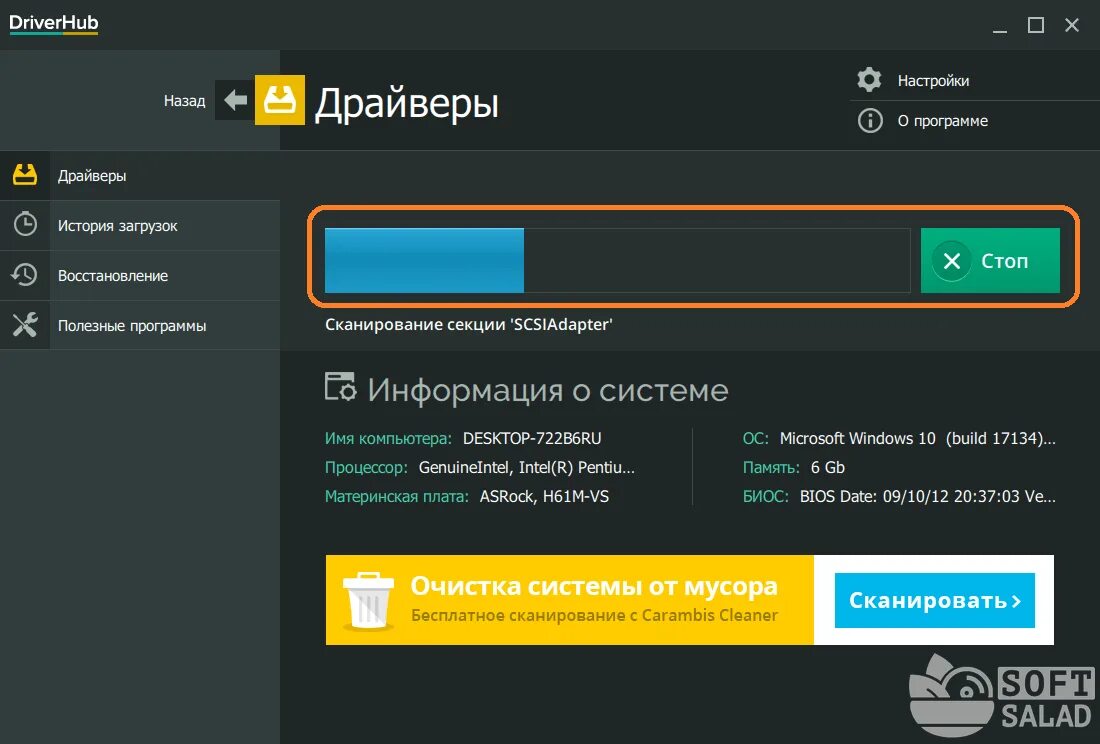Open Полезные программы section
This screenshot has width=1100, height=744.
pyautogui.click(x=140, y=325)
